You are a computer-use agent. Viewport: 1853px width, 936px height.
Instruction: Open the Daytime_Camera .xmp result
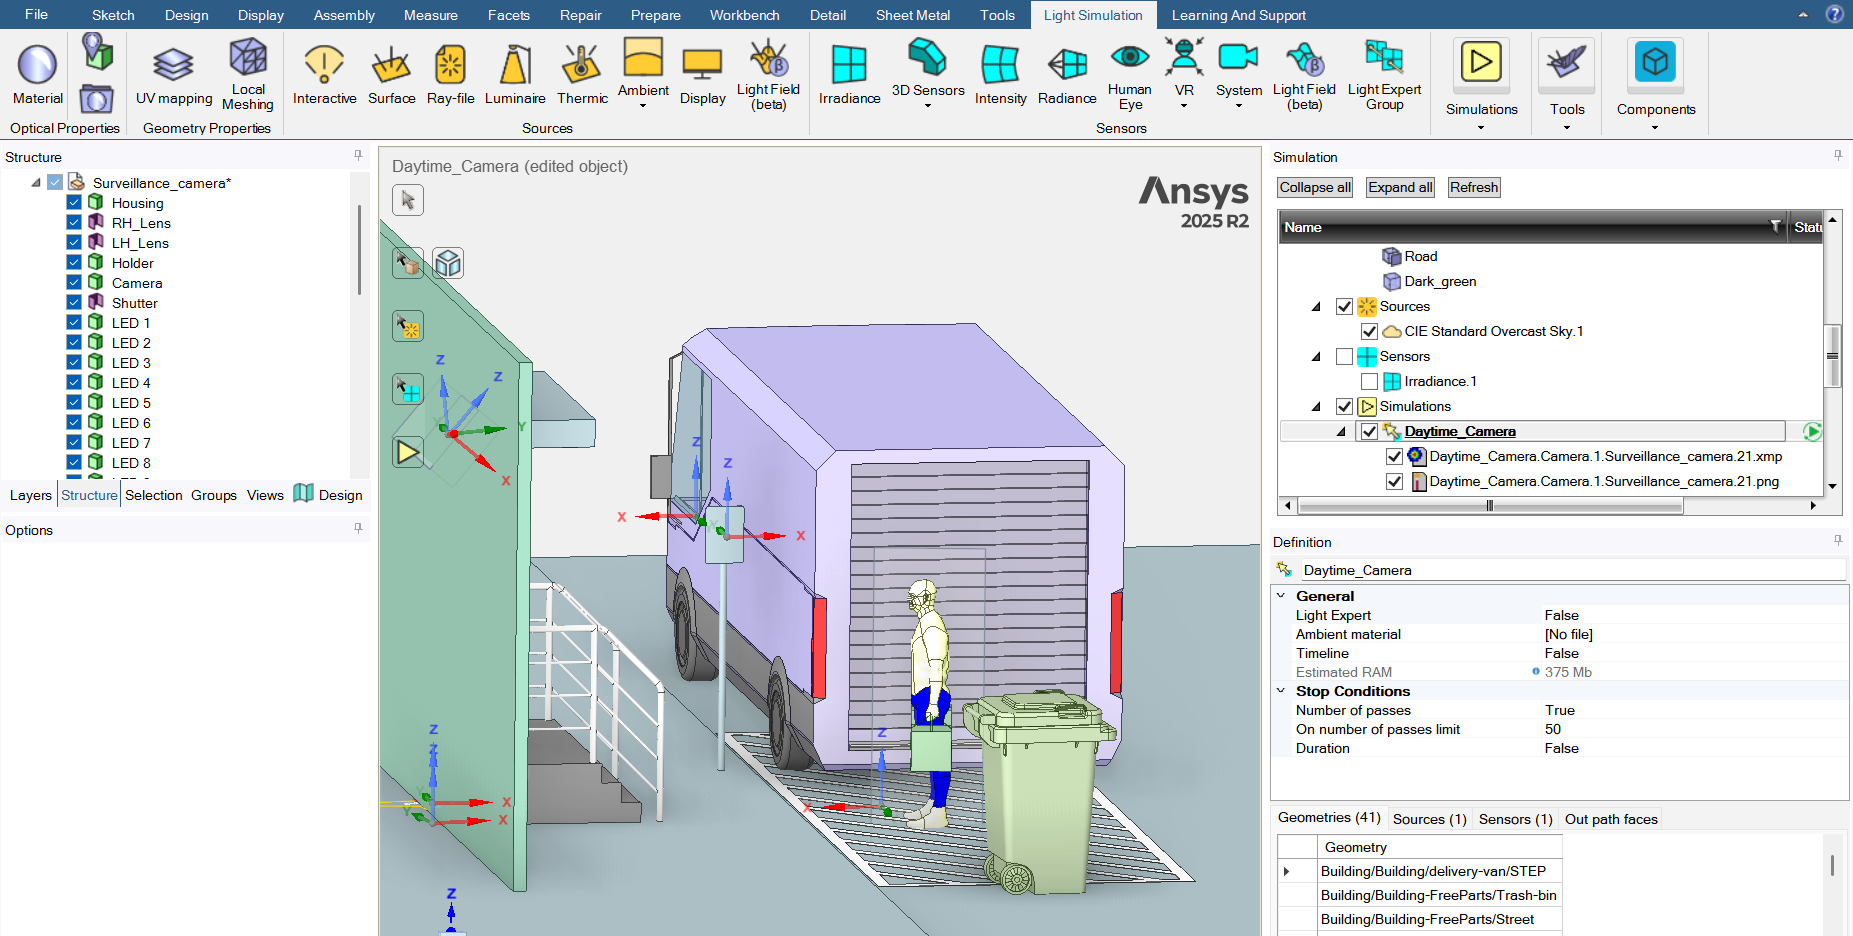coord(1605,456)
